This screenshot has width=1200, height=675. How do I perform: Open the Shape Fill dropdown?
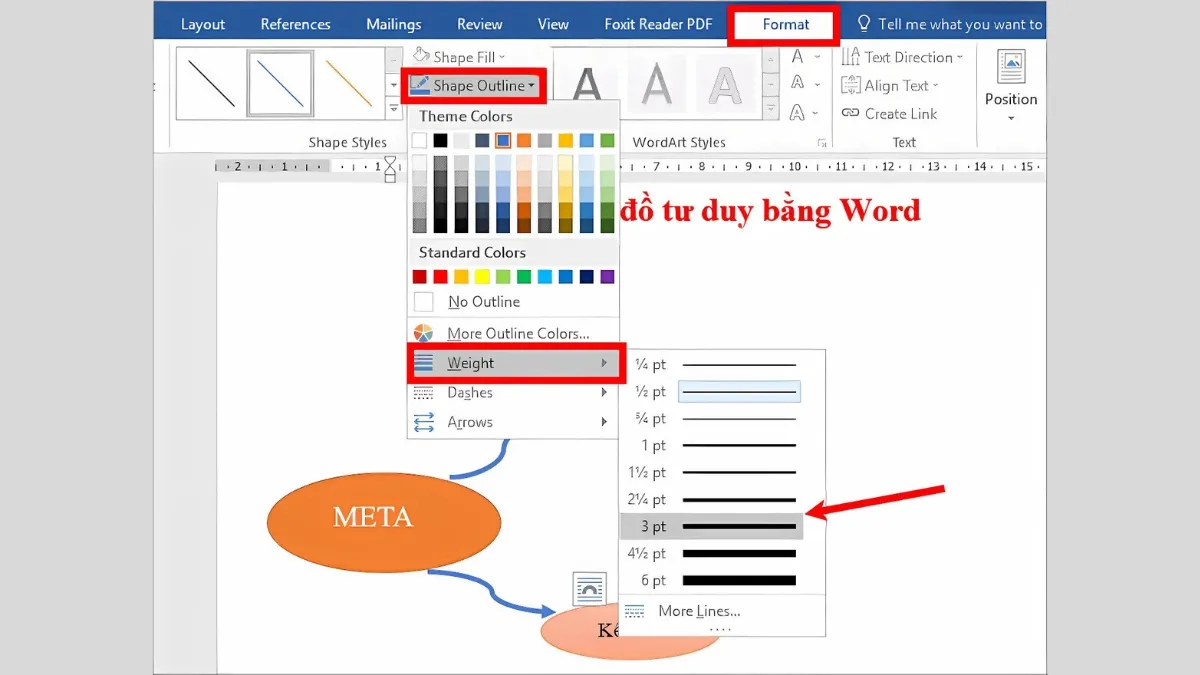click(x=460, y=57)
